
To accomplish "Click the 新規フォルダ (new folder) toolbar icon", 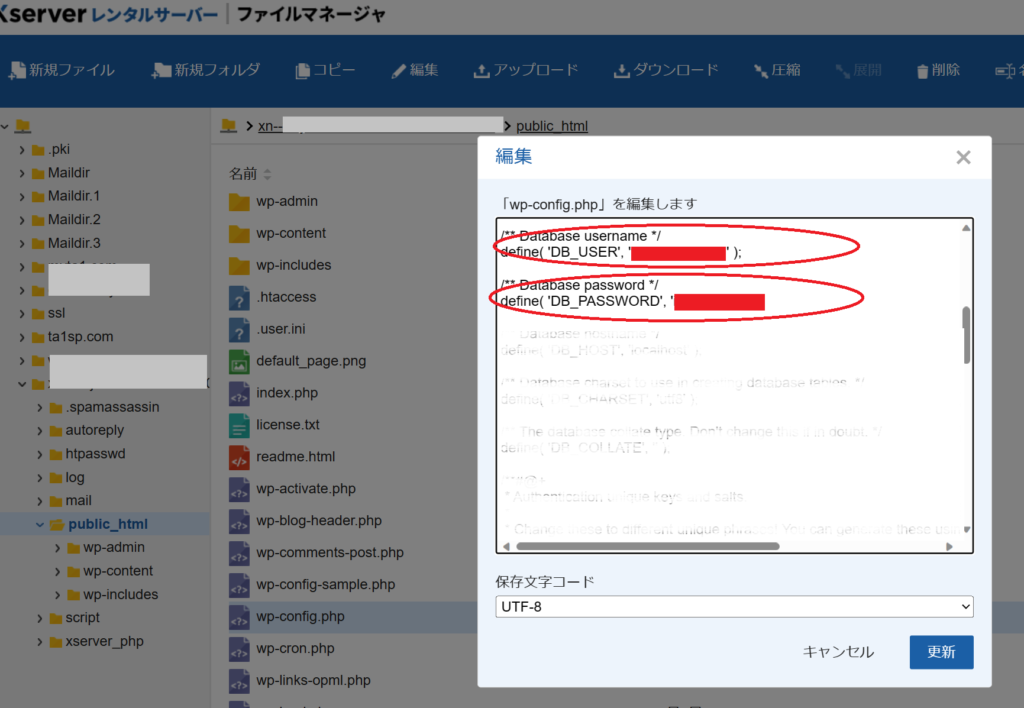I will click(162, 71).
